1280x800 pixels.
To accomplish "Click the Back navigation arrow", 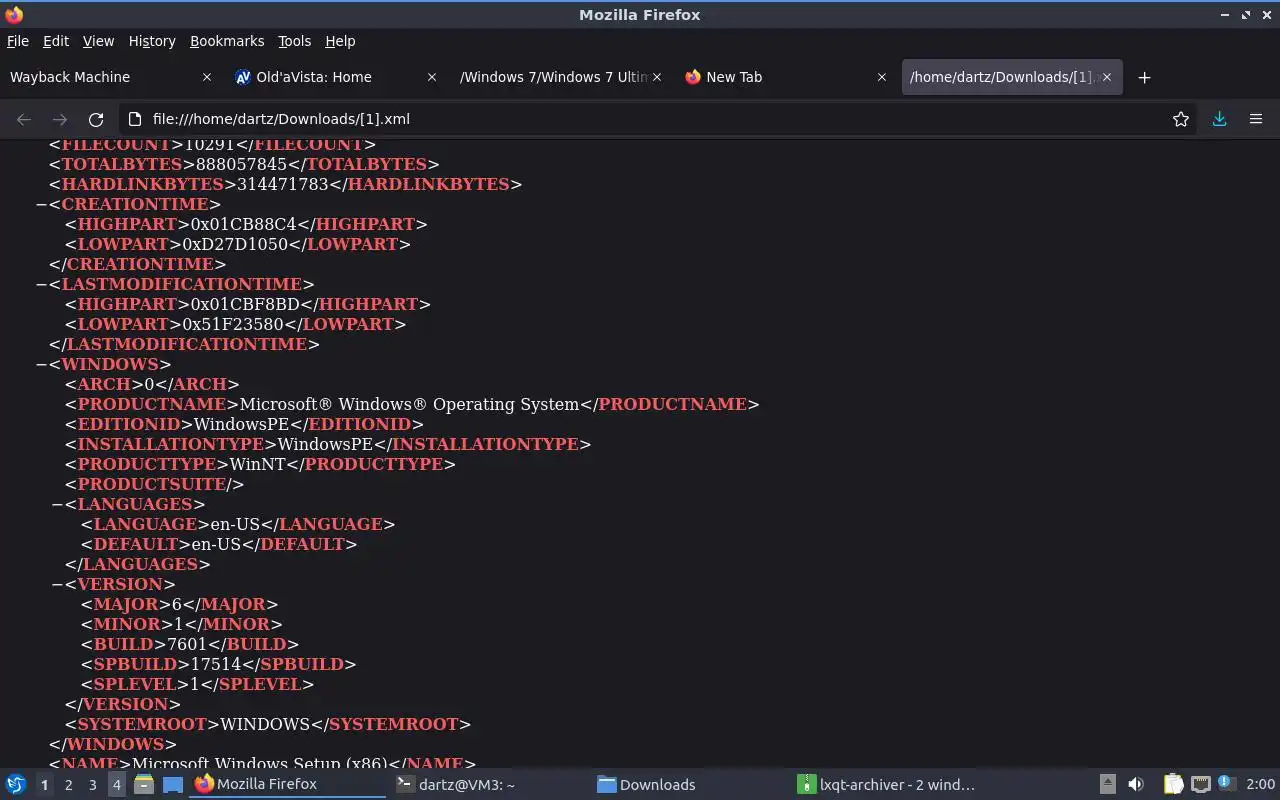I will click(24, 119).
